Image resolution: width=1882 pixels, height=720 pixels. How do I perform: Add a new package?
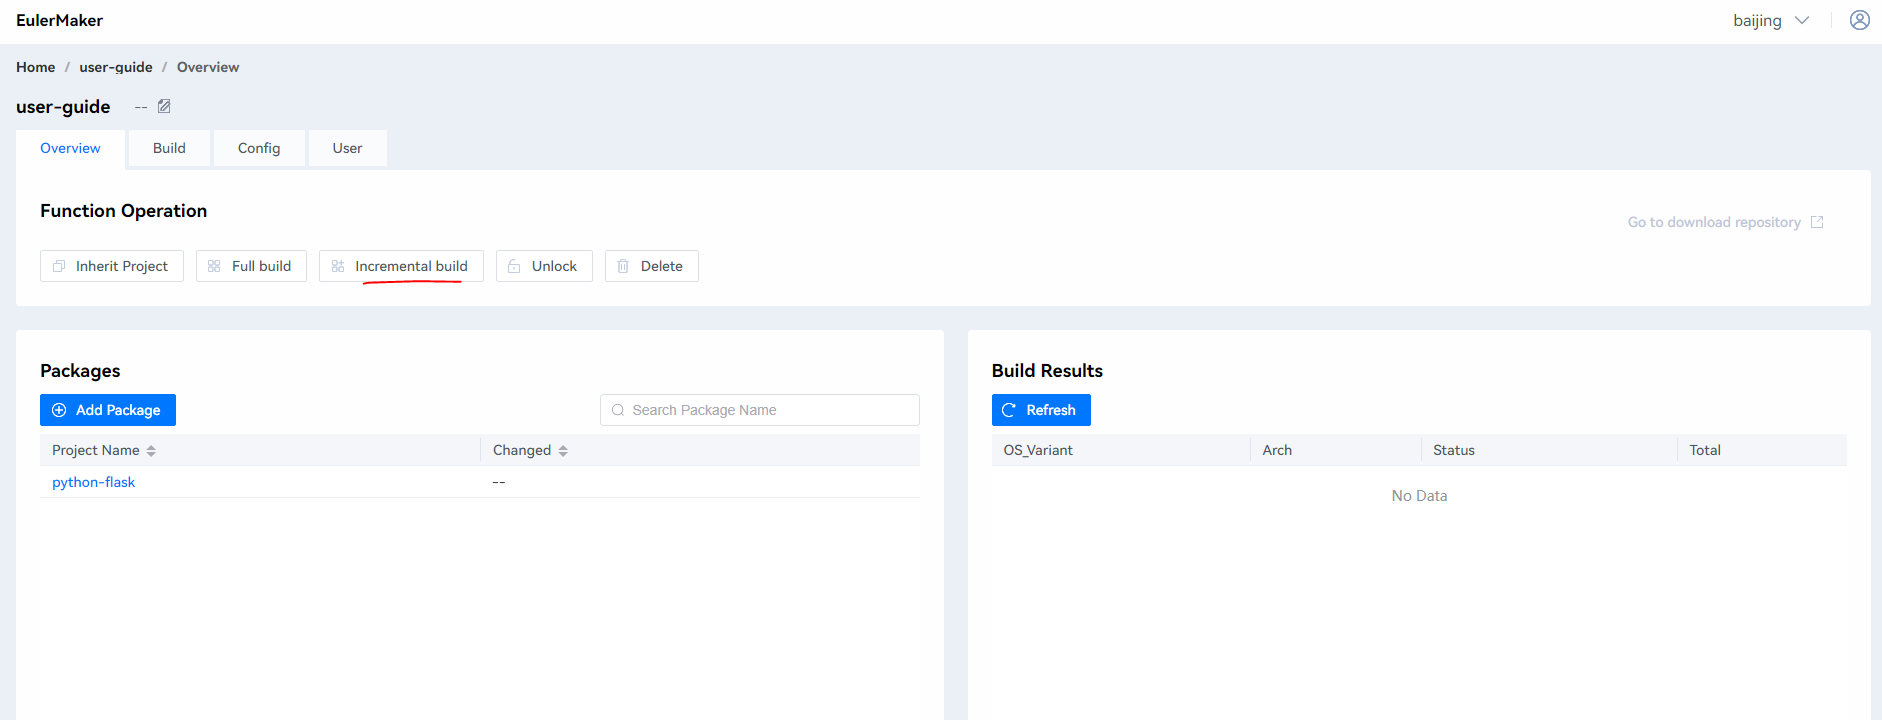[108, 410]
